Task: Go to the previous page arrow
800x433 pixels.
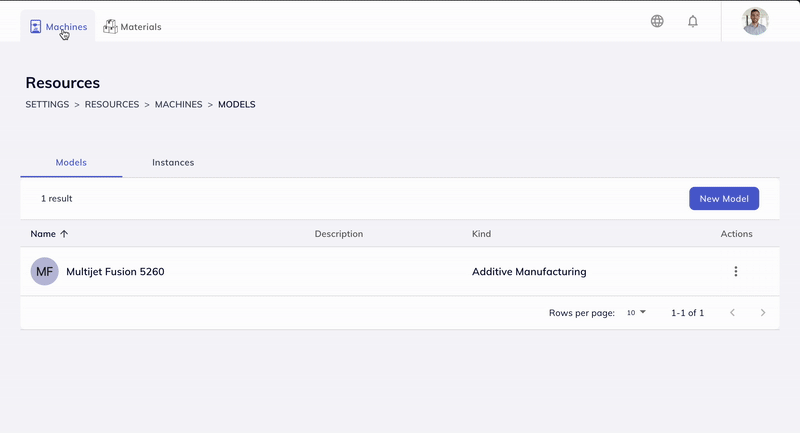Action: 732,313
